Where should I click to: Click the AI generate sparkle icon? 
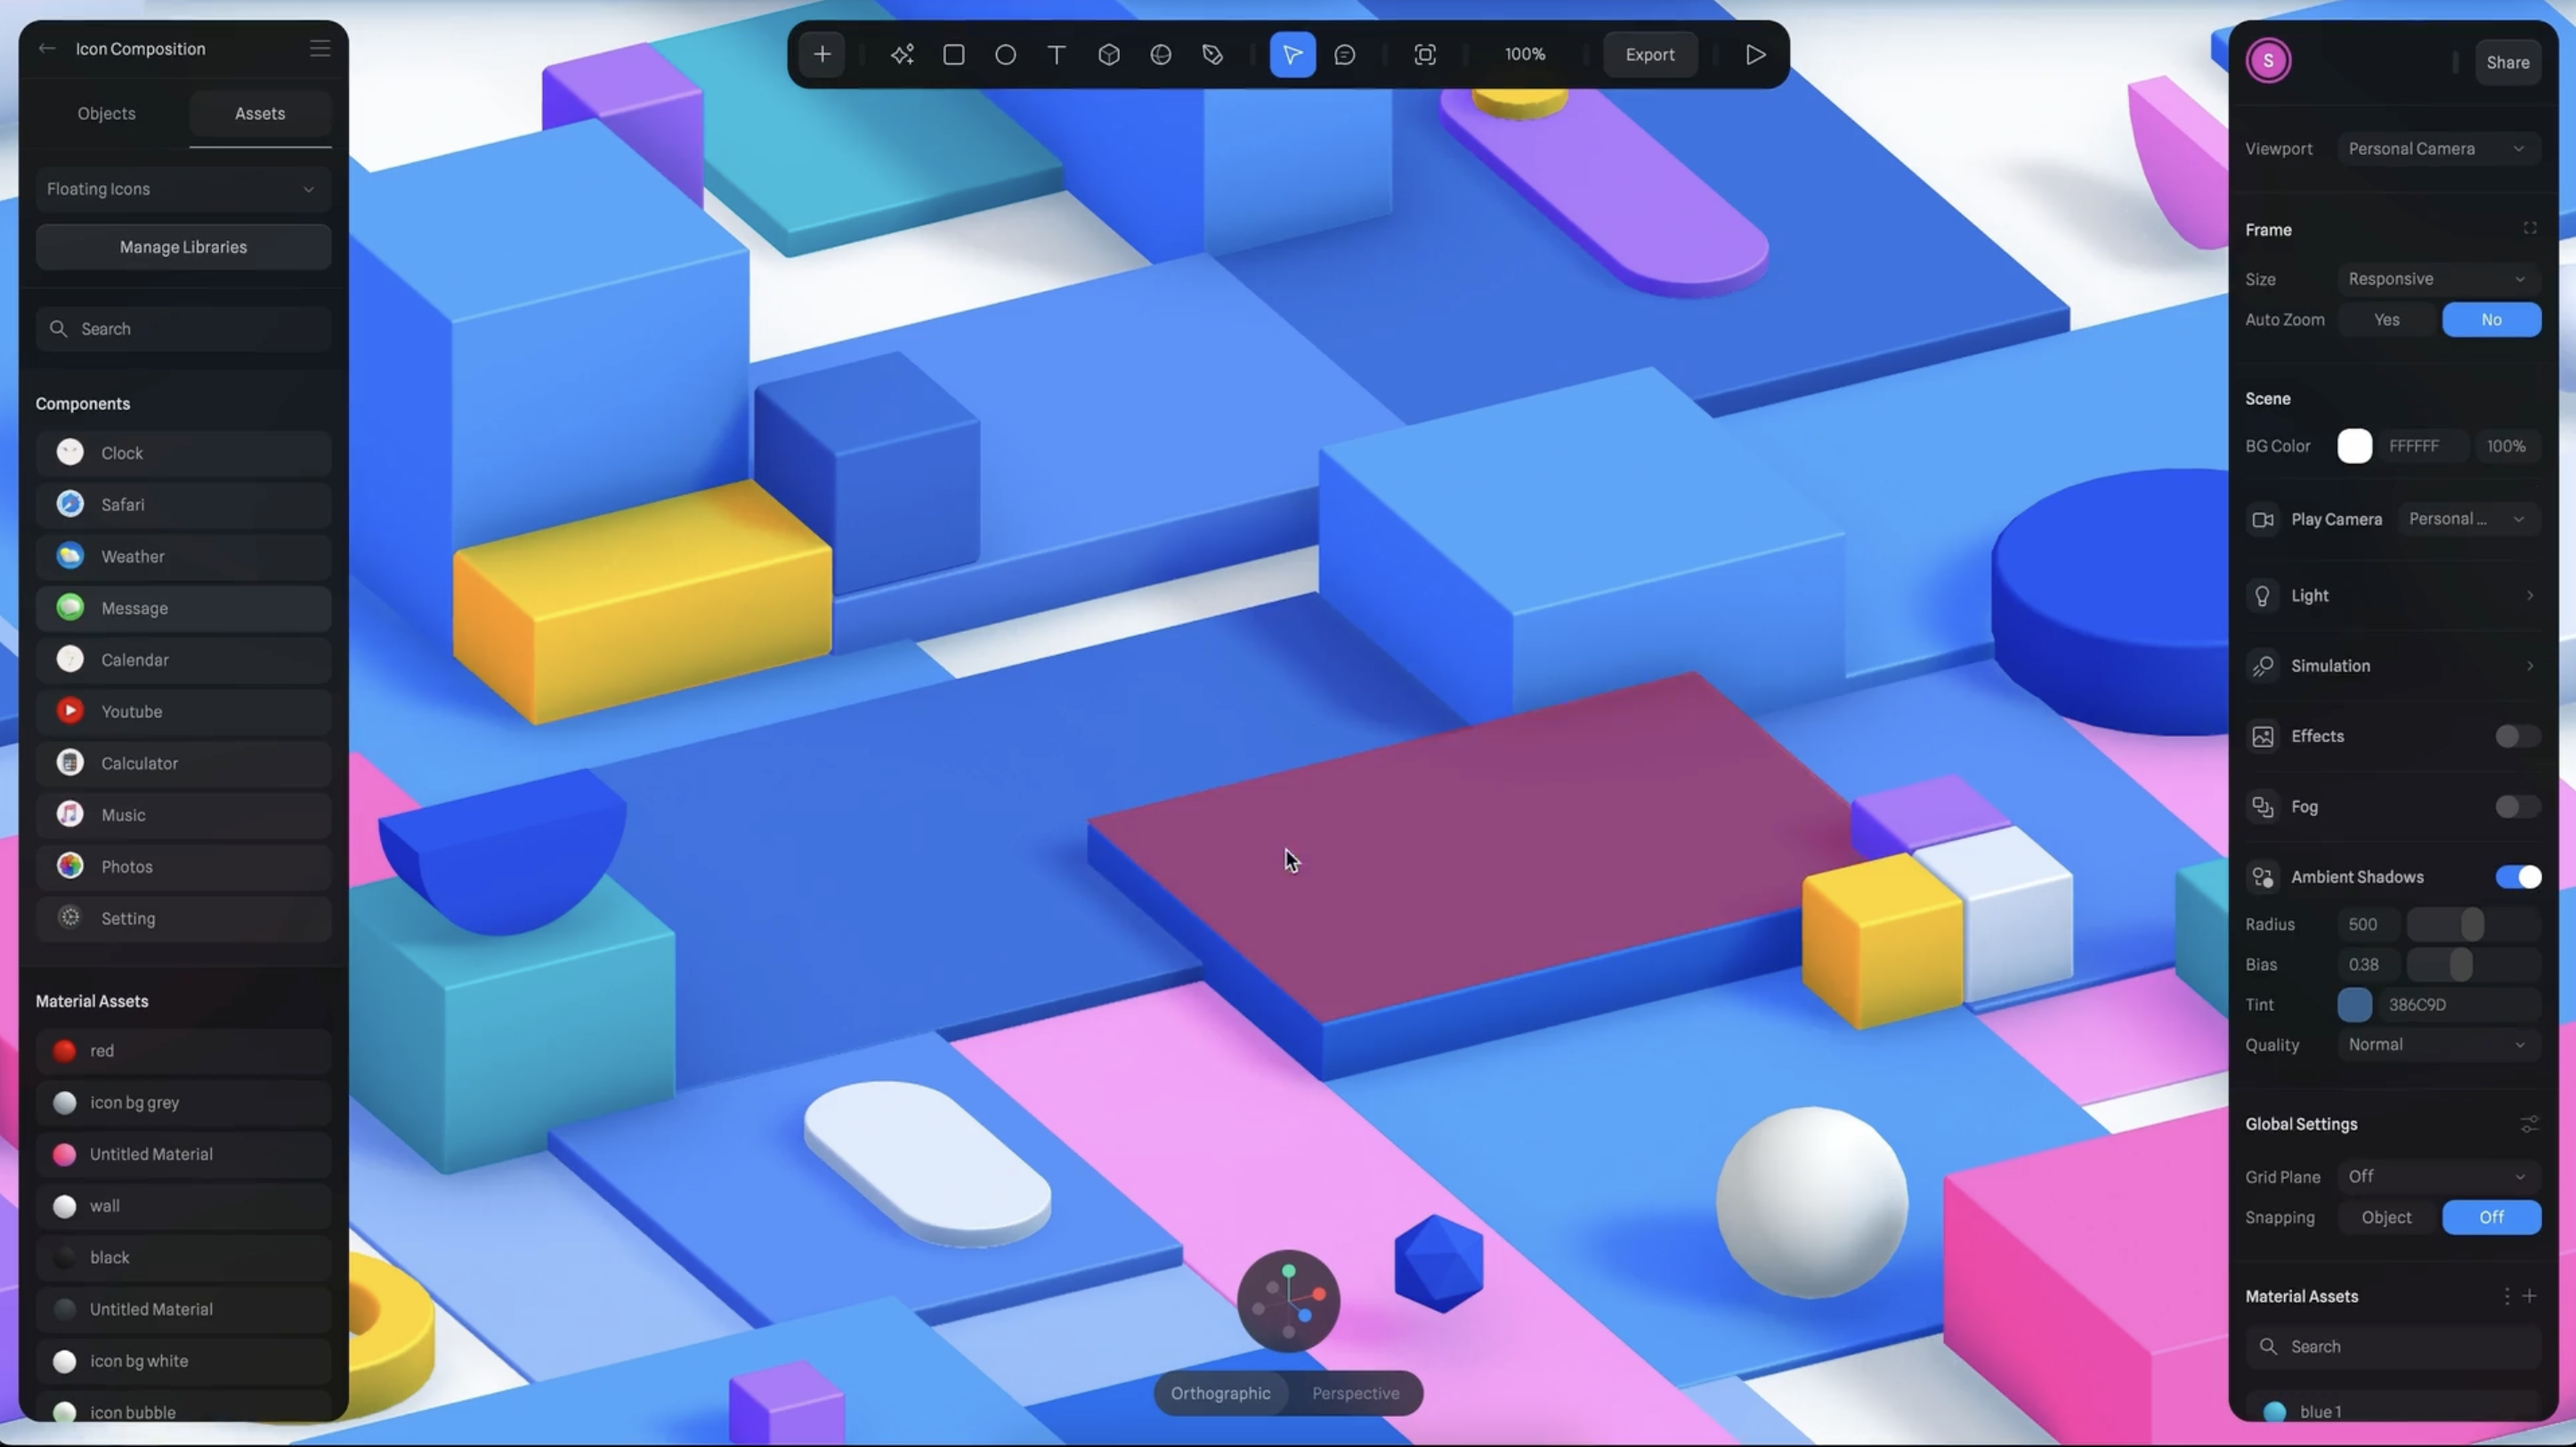901,55
